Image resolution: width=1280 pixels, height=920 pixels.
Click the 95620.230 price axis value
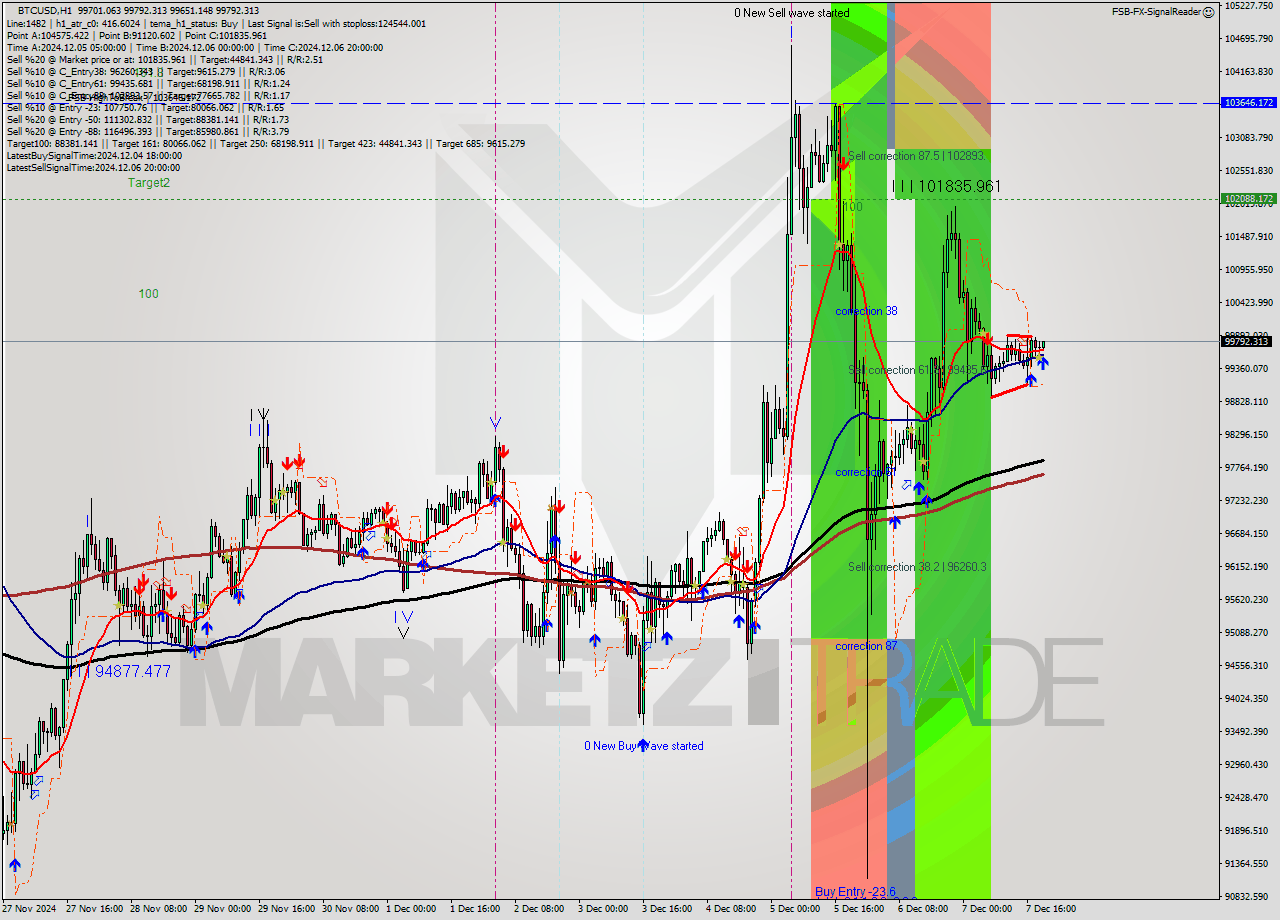tap(1248, 600)
